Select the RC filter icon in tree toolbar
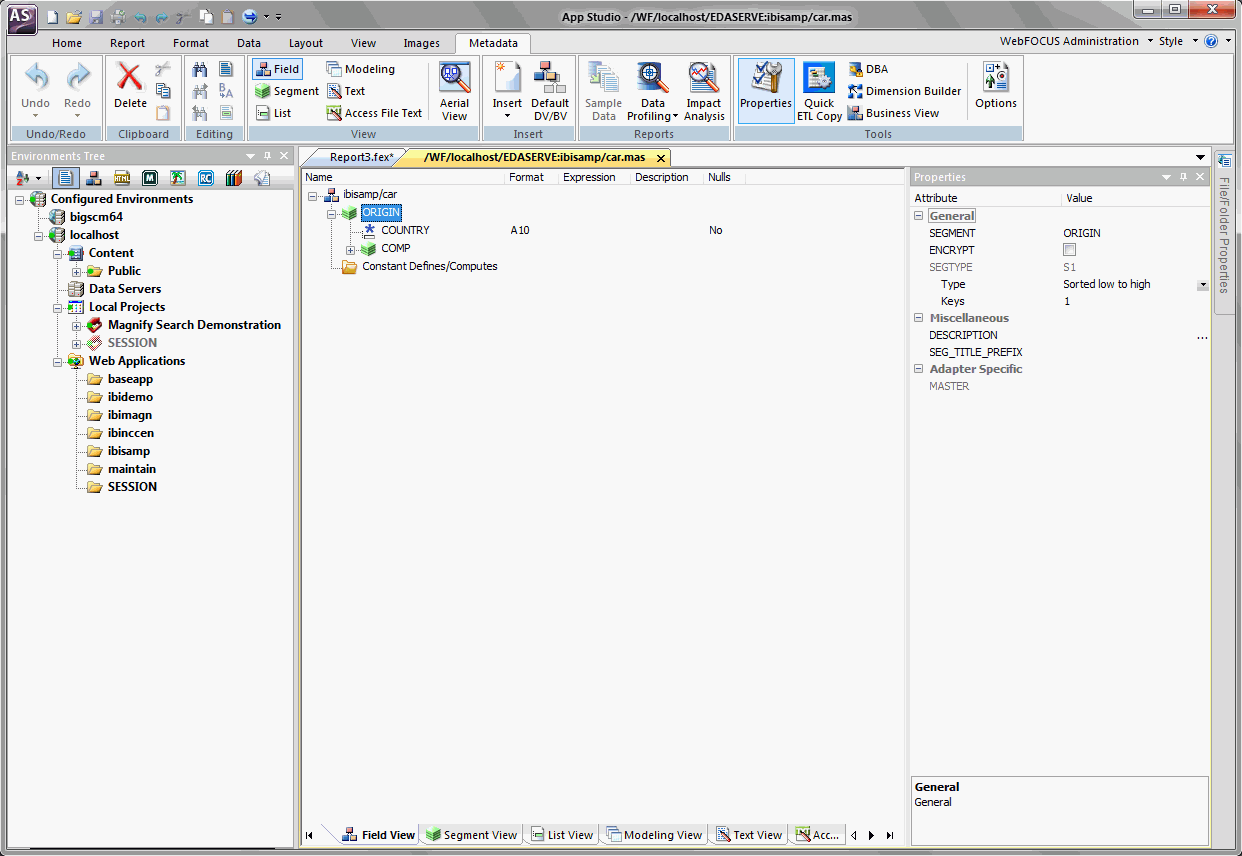The height and width of the screenshot is (856, 1242). 206,178
